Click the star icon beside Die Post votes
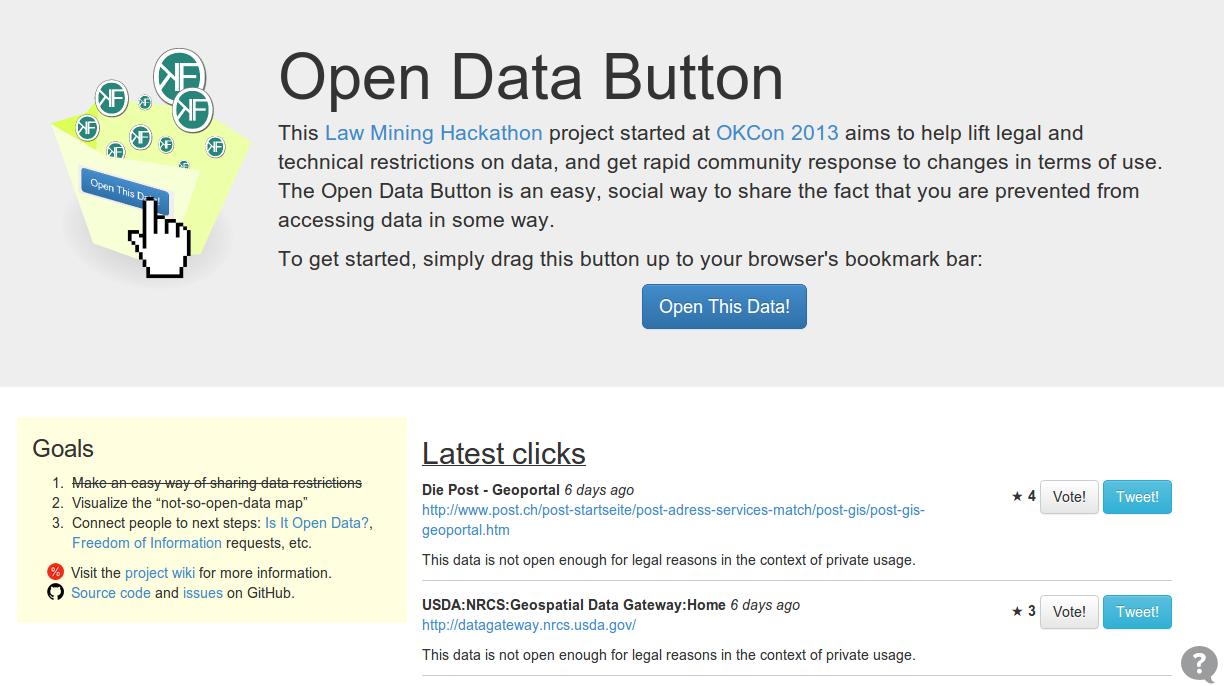The width and height of the screenshot is (1224, 686). click(1017, 496)
